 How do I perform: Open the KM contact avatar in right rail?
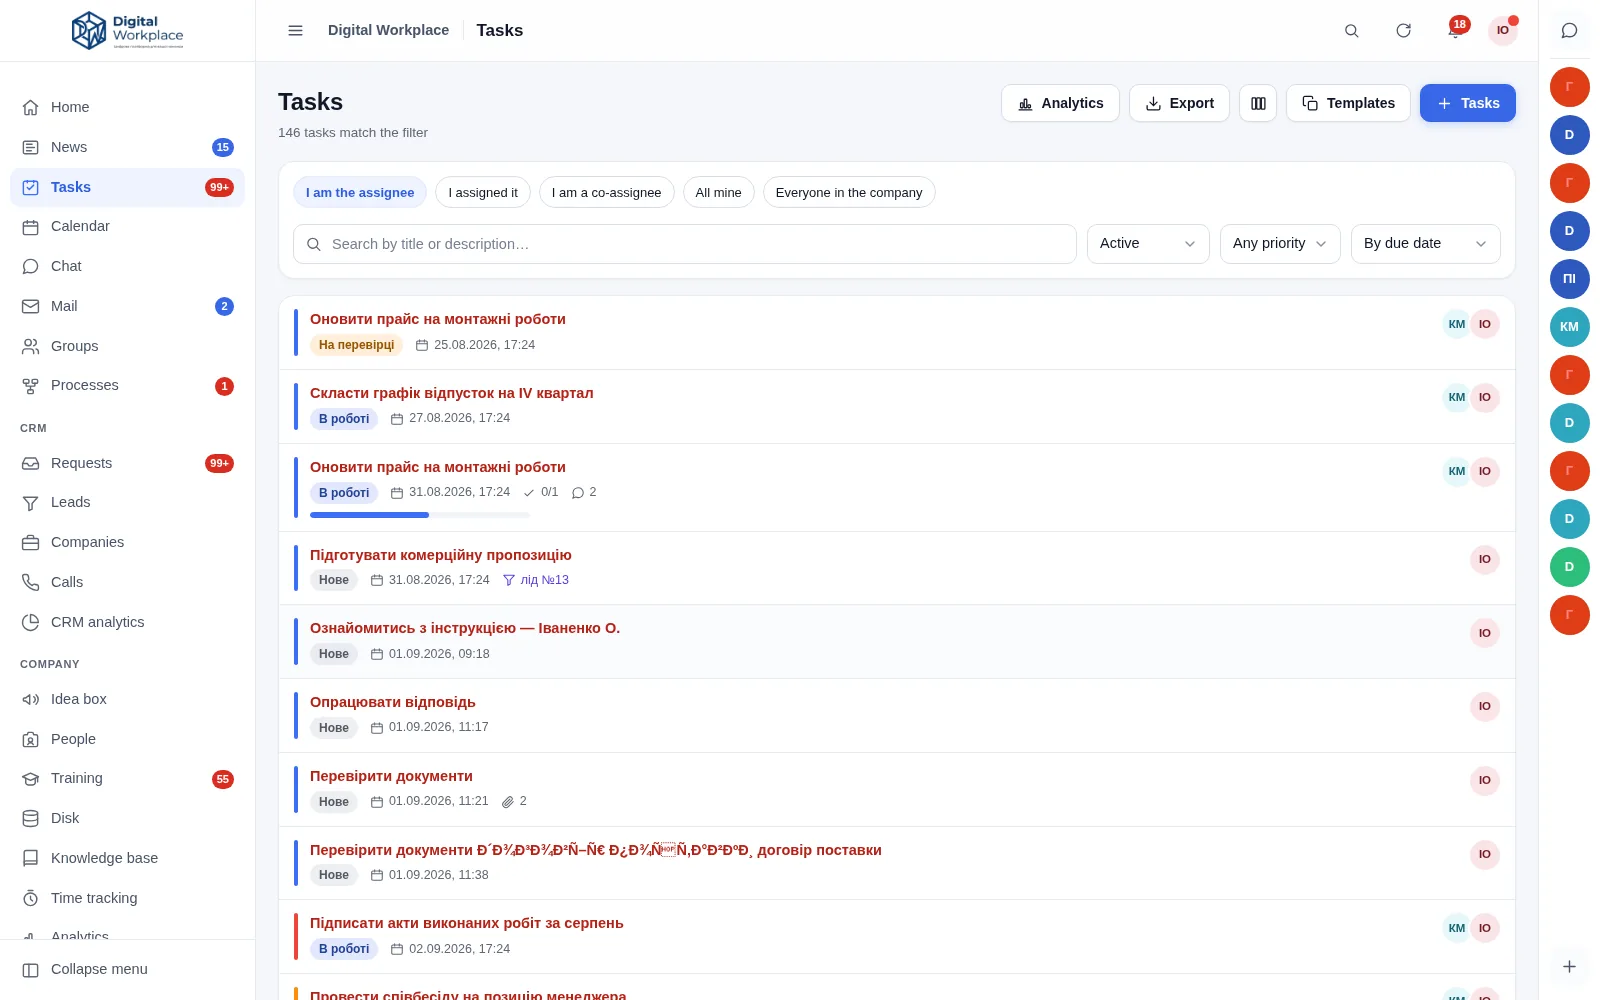[1570, 327]
